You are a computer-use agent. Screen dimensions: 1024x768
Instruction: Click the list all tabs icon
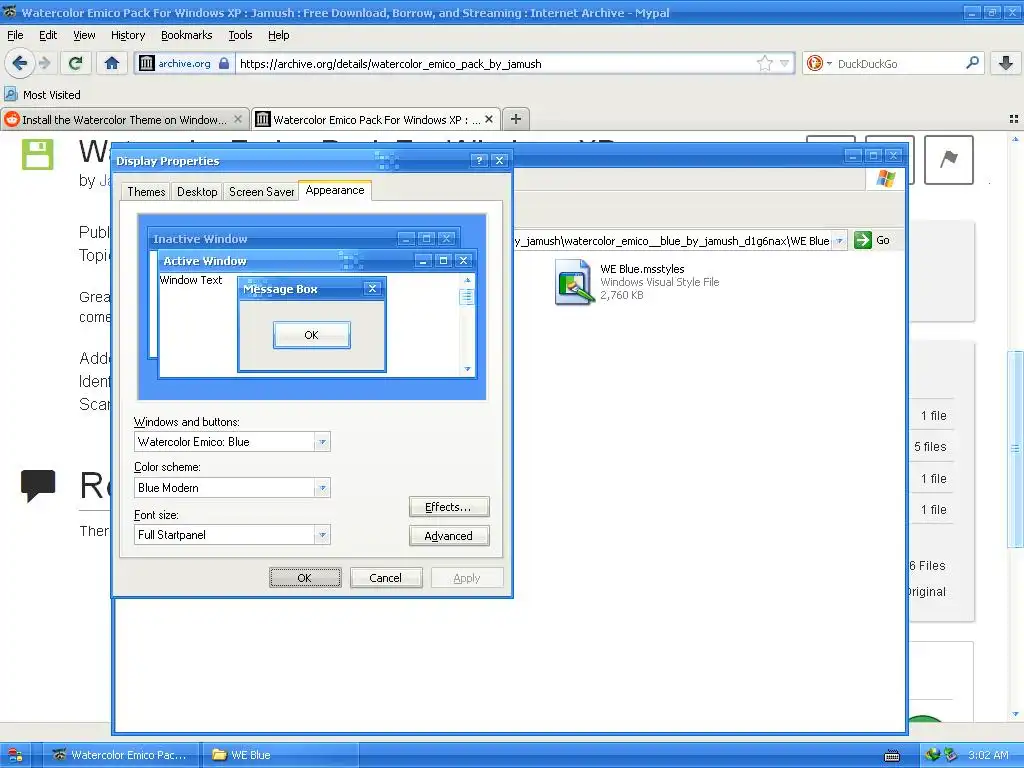pos(1014,120)
